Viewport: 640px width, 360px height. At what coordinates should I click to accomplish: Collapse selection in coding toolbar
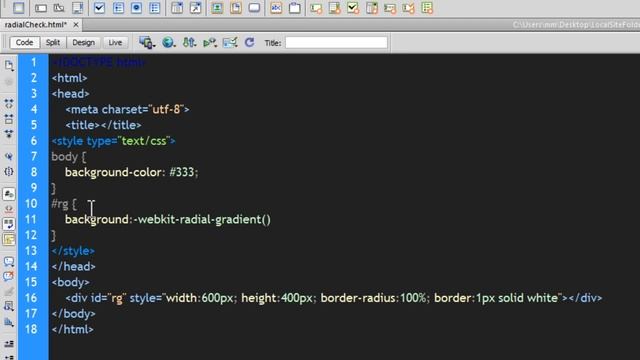(x=9, y=119)
